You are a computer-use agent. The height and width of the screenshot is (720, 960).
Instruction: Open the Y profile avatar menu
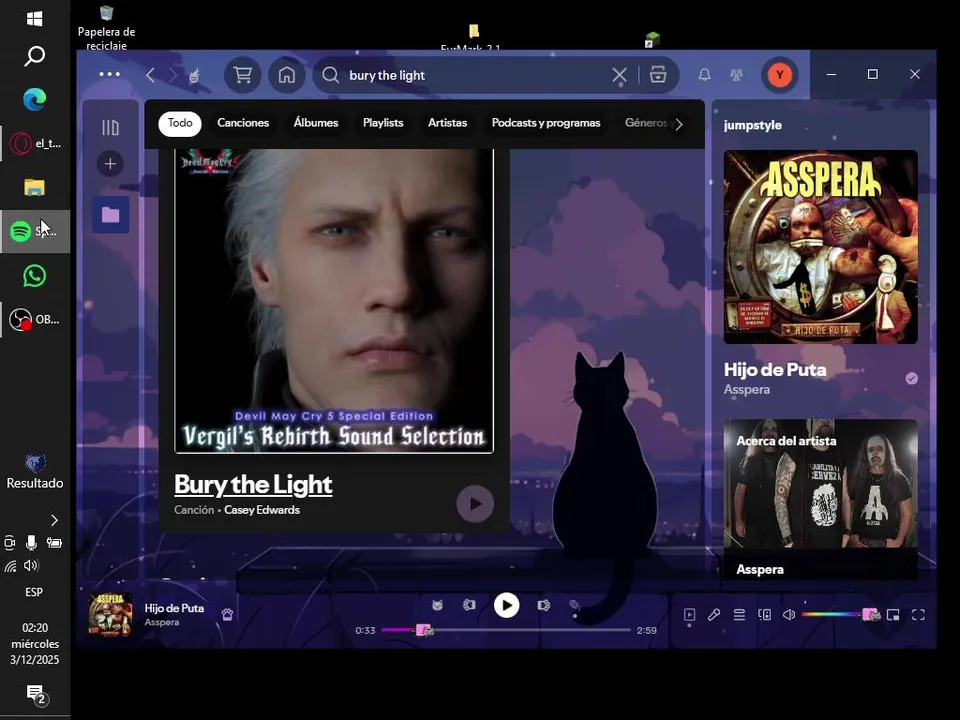tap(779, 75)
